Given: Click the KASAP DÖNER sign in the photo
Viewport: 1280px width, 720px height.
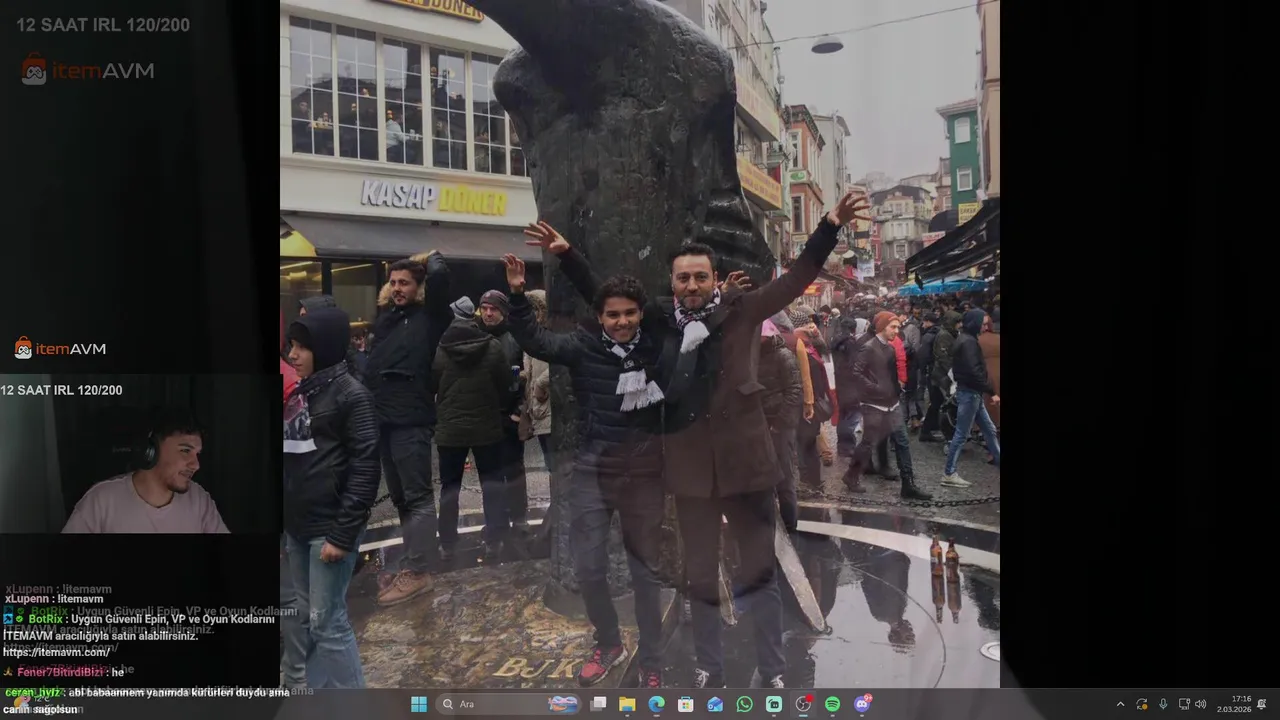Looking at the screenshot, I should (x=434, y=197).
